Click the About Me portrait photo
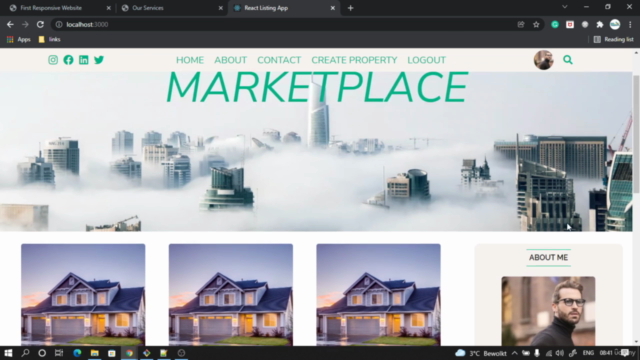Image resolution: width=640 pixels, height=360 pixels. (548, 311)
